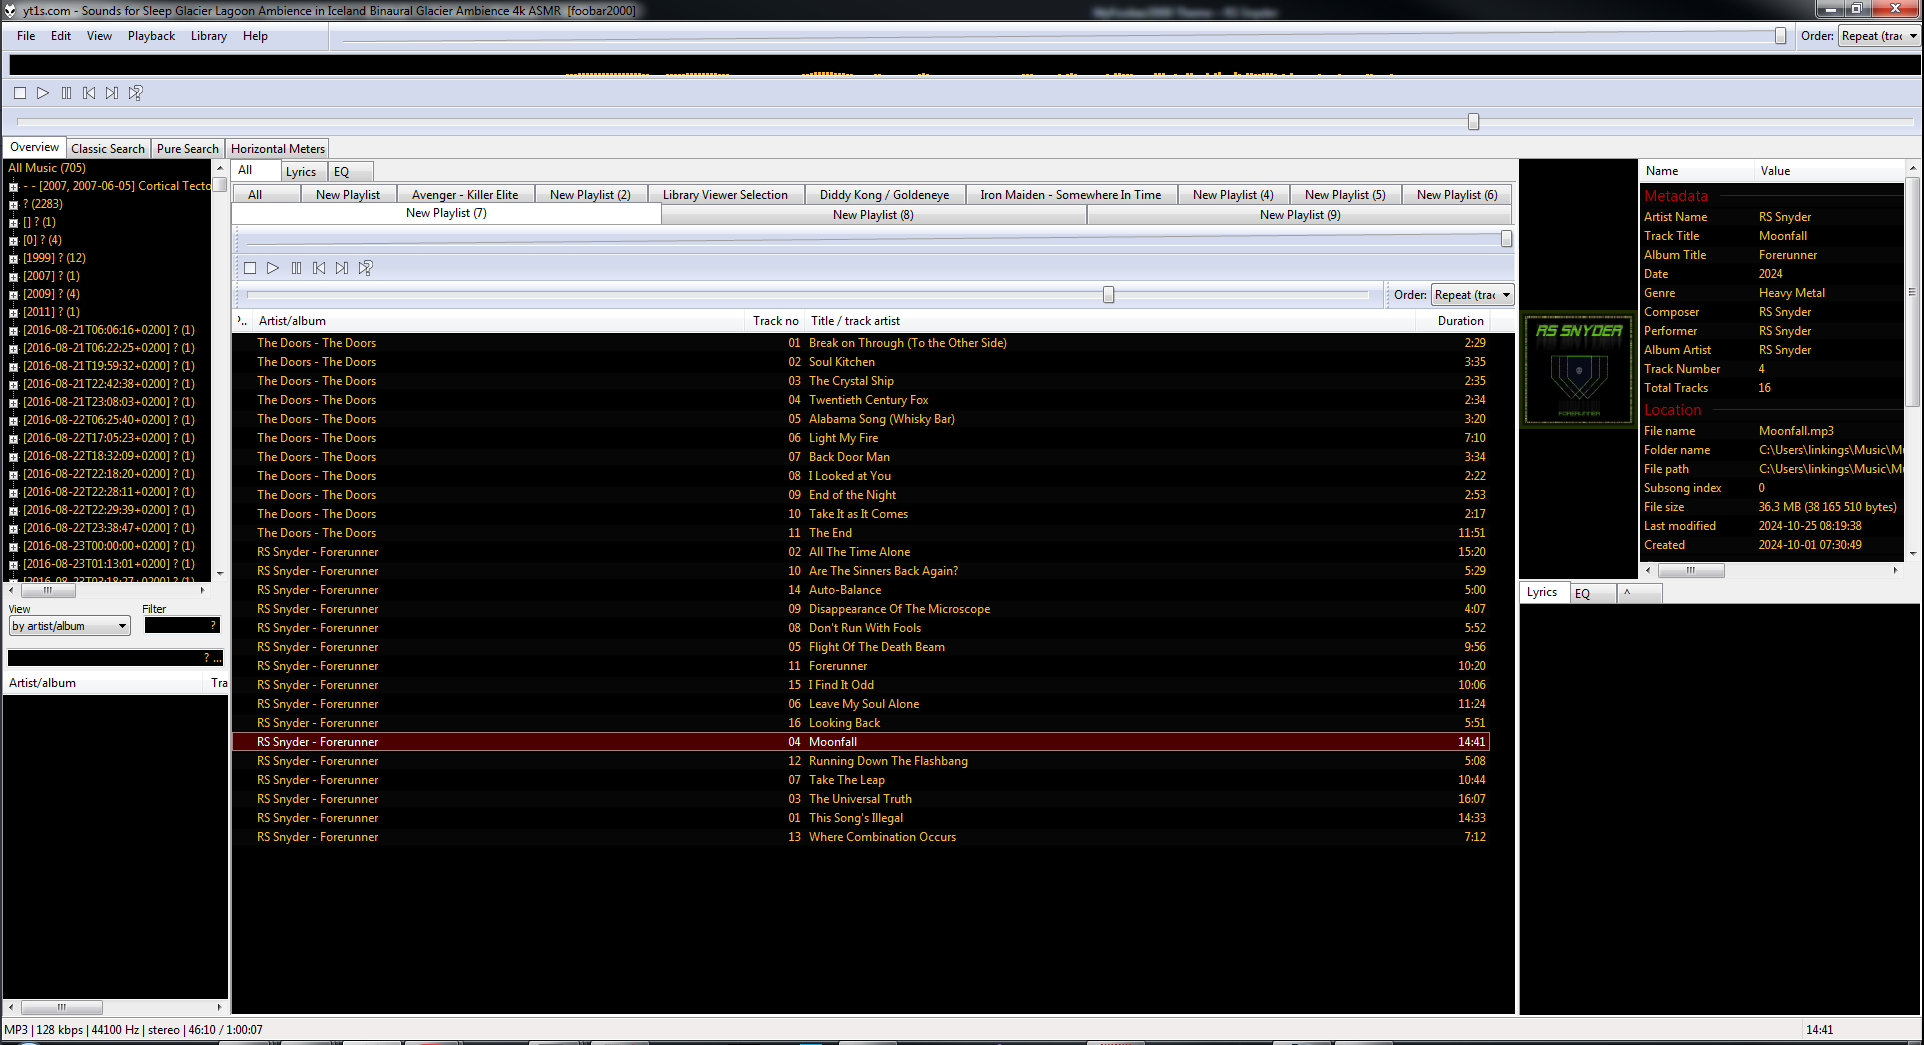Click the seek slider left of the playlist Order
The width and height of the screenshot is (1924, 1045).
808,295
